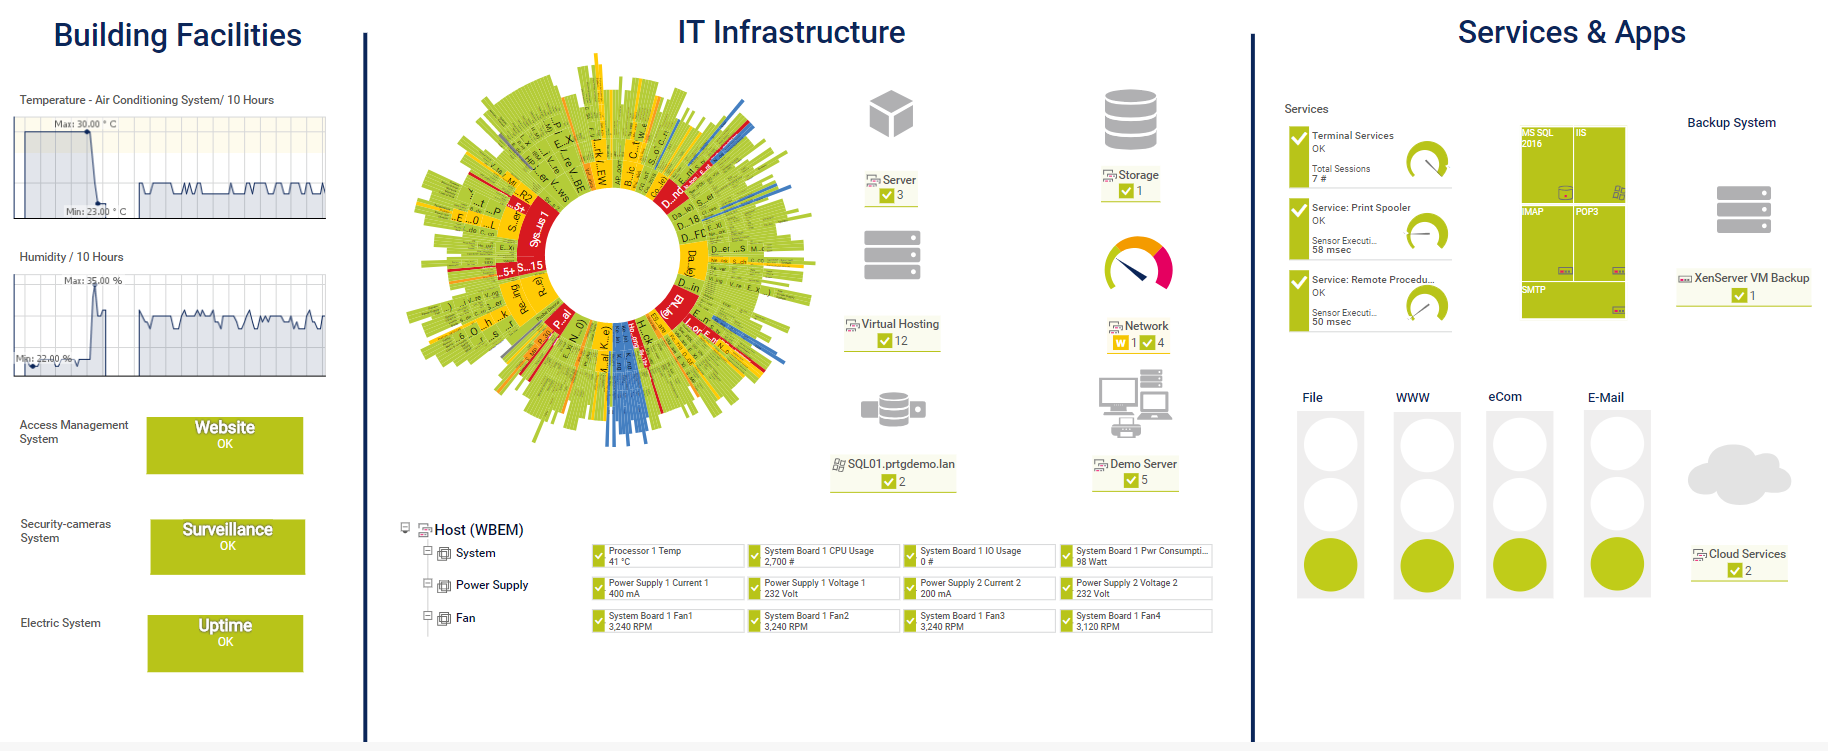Open the Surveillance OK status tile
The height and width of the screenshot is (751, 1828).
(227, 546)
